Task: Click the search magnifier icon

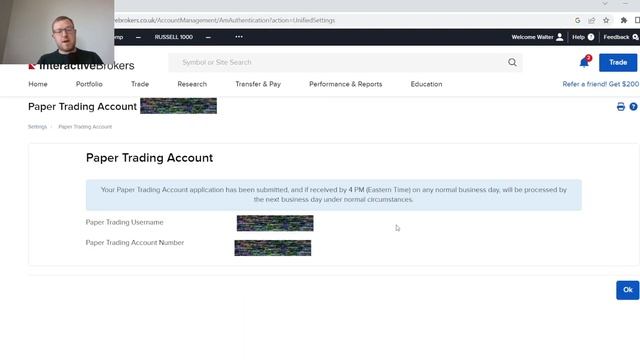Action: [x=512, y=62]
